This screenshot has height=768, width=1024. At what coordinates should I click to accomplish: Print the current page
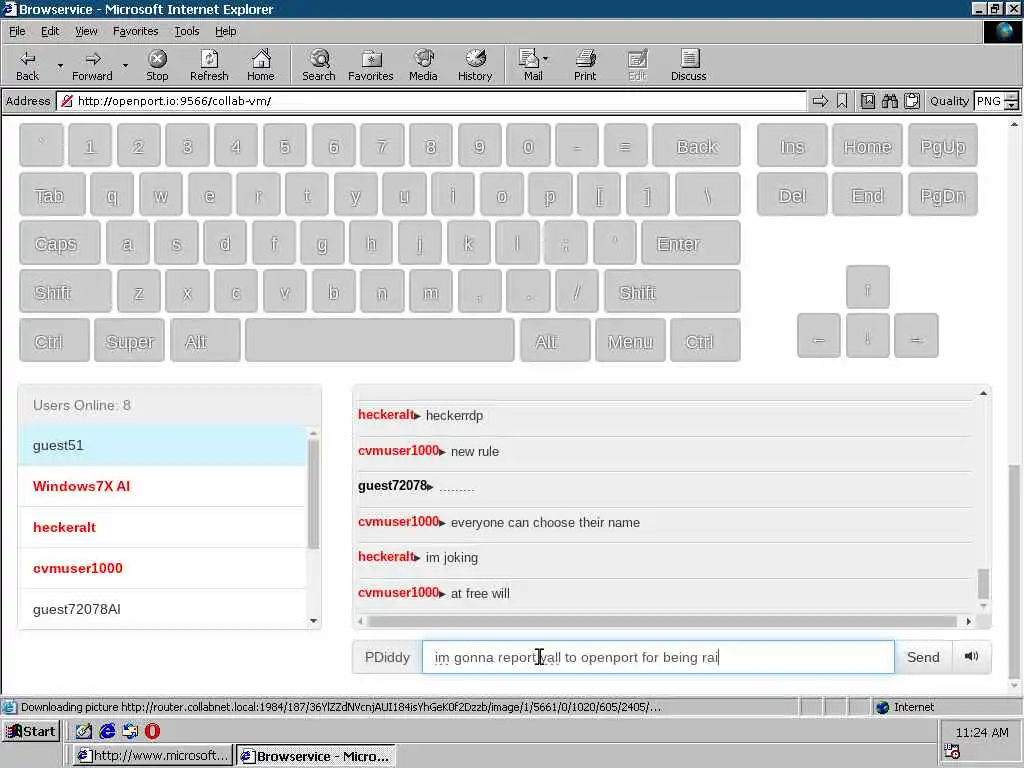tap(585, 65)
